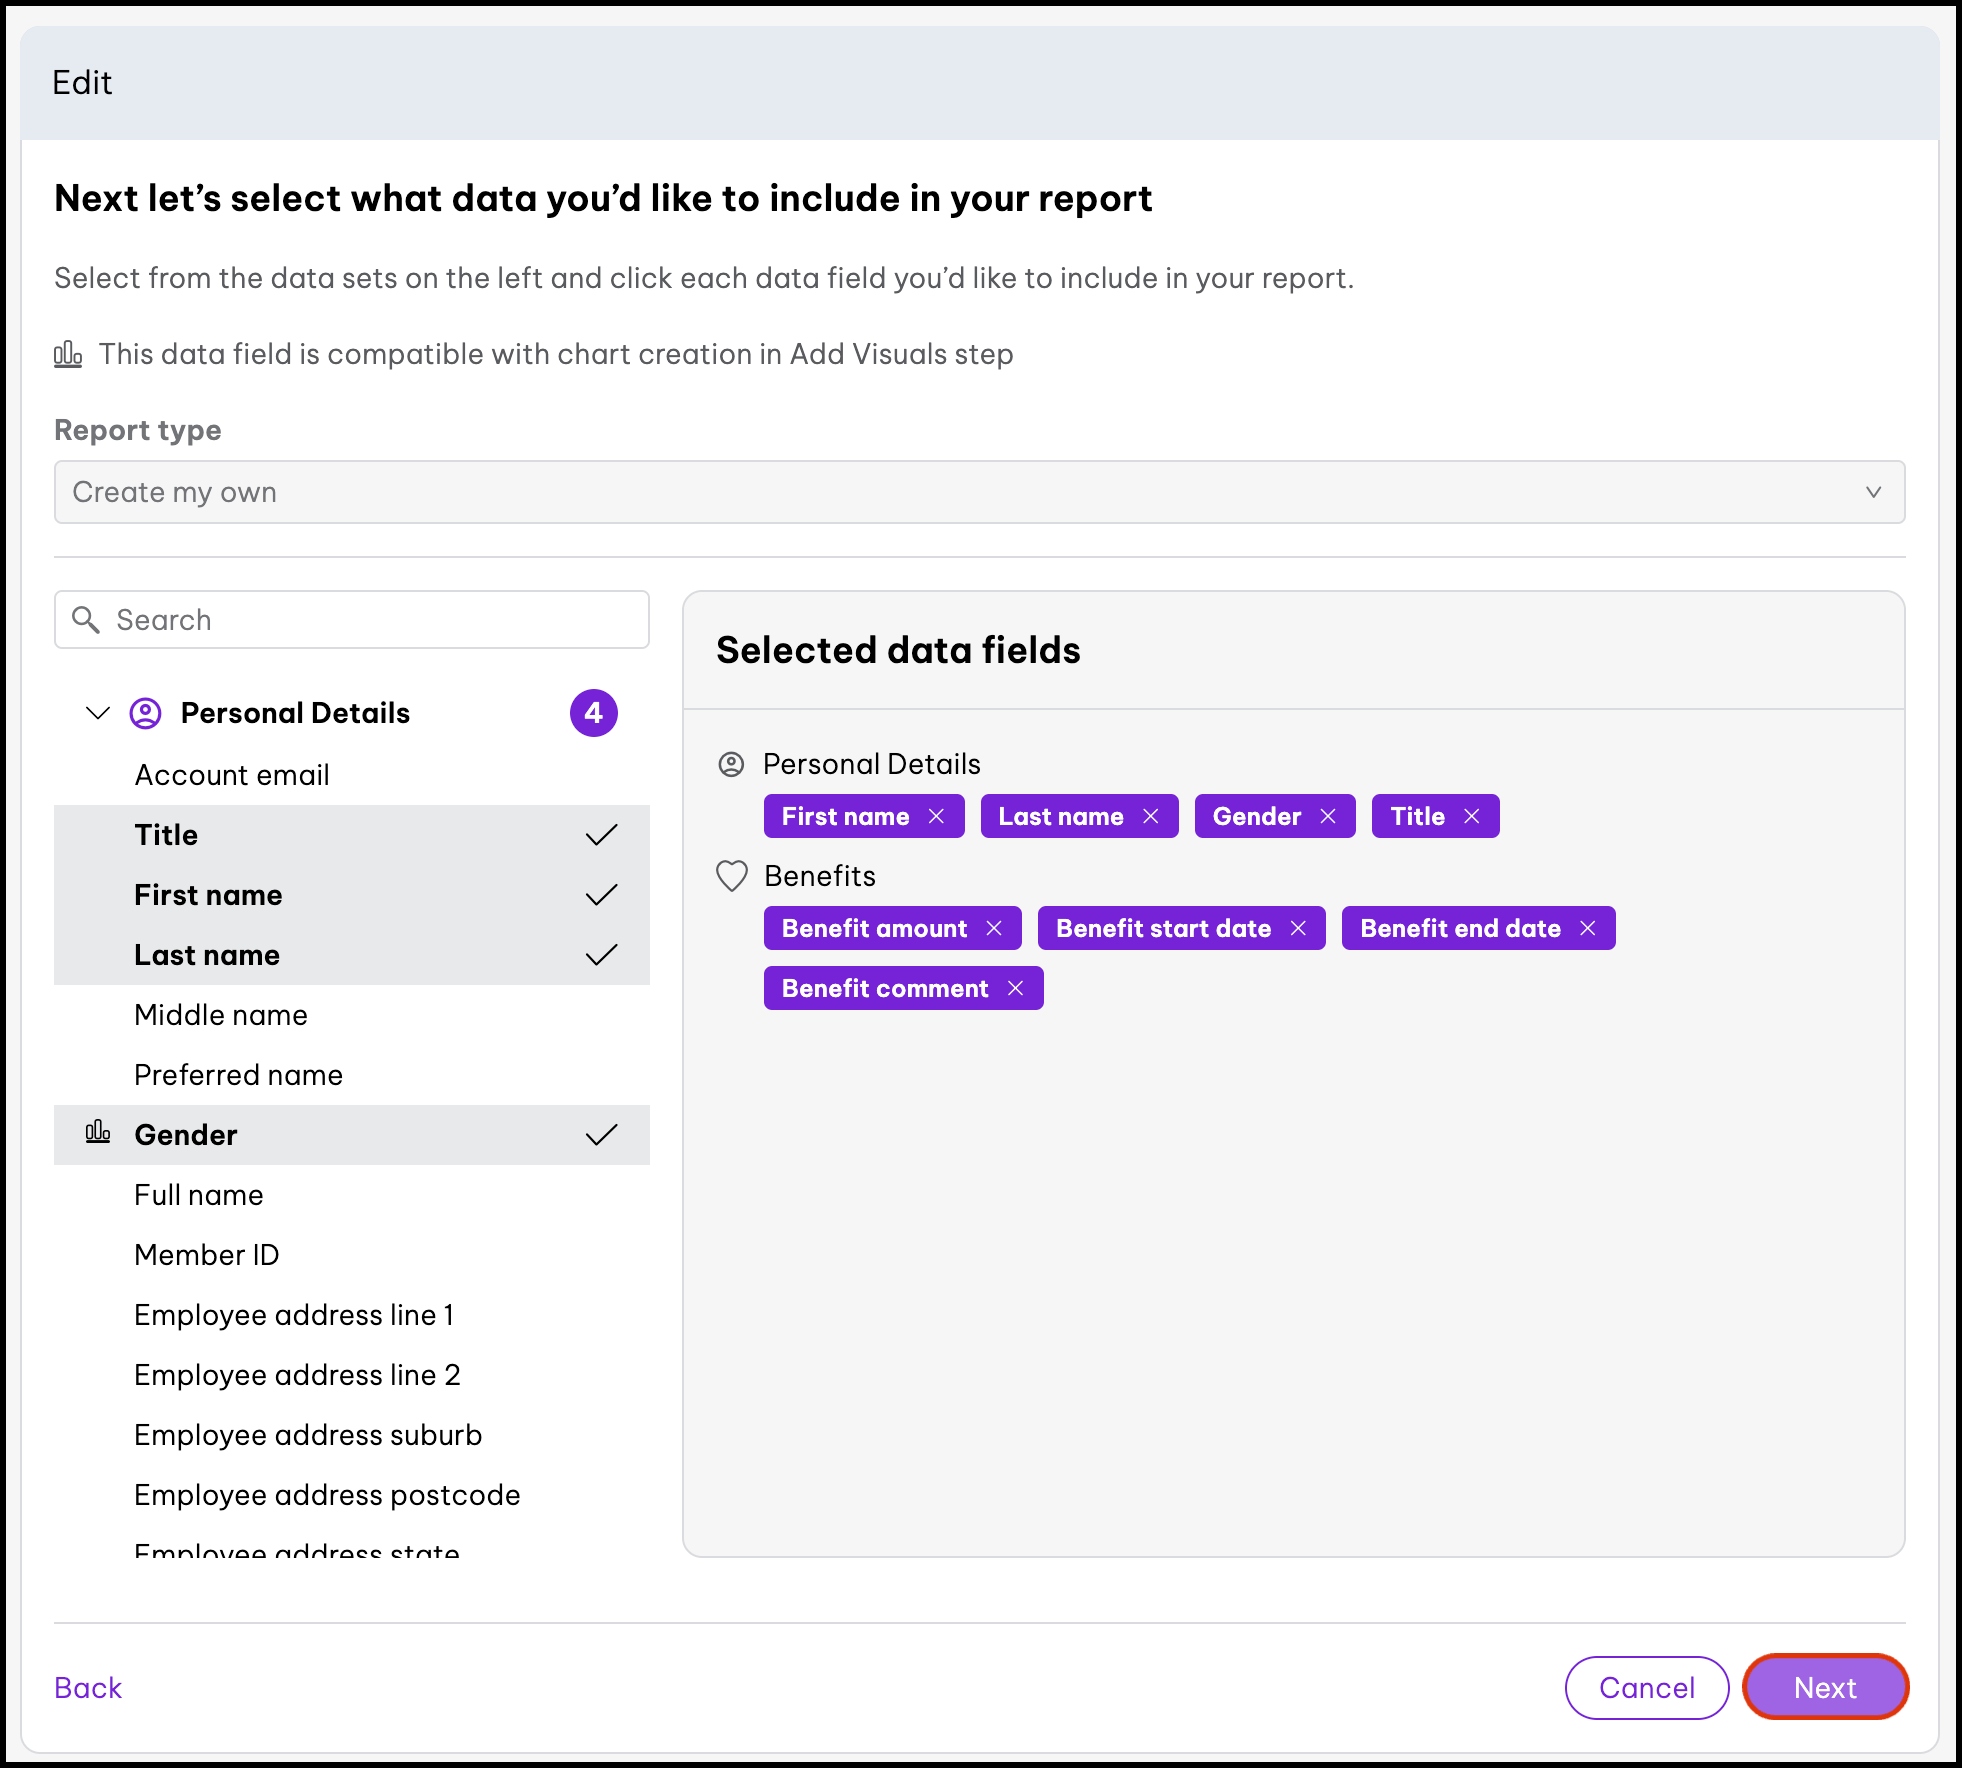
Task: Remove the First name tag via X
Action: tap(936, 816)
